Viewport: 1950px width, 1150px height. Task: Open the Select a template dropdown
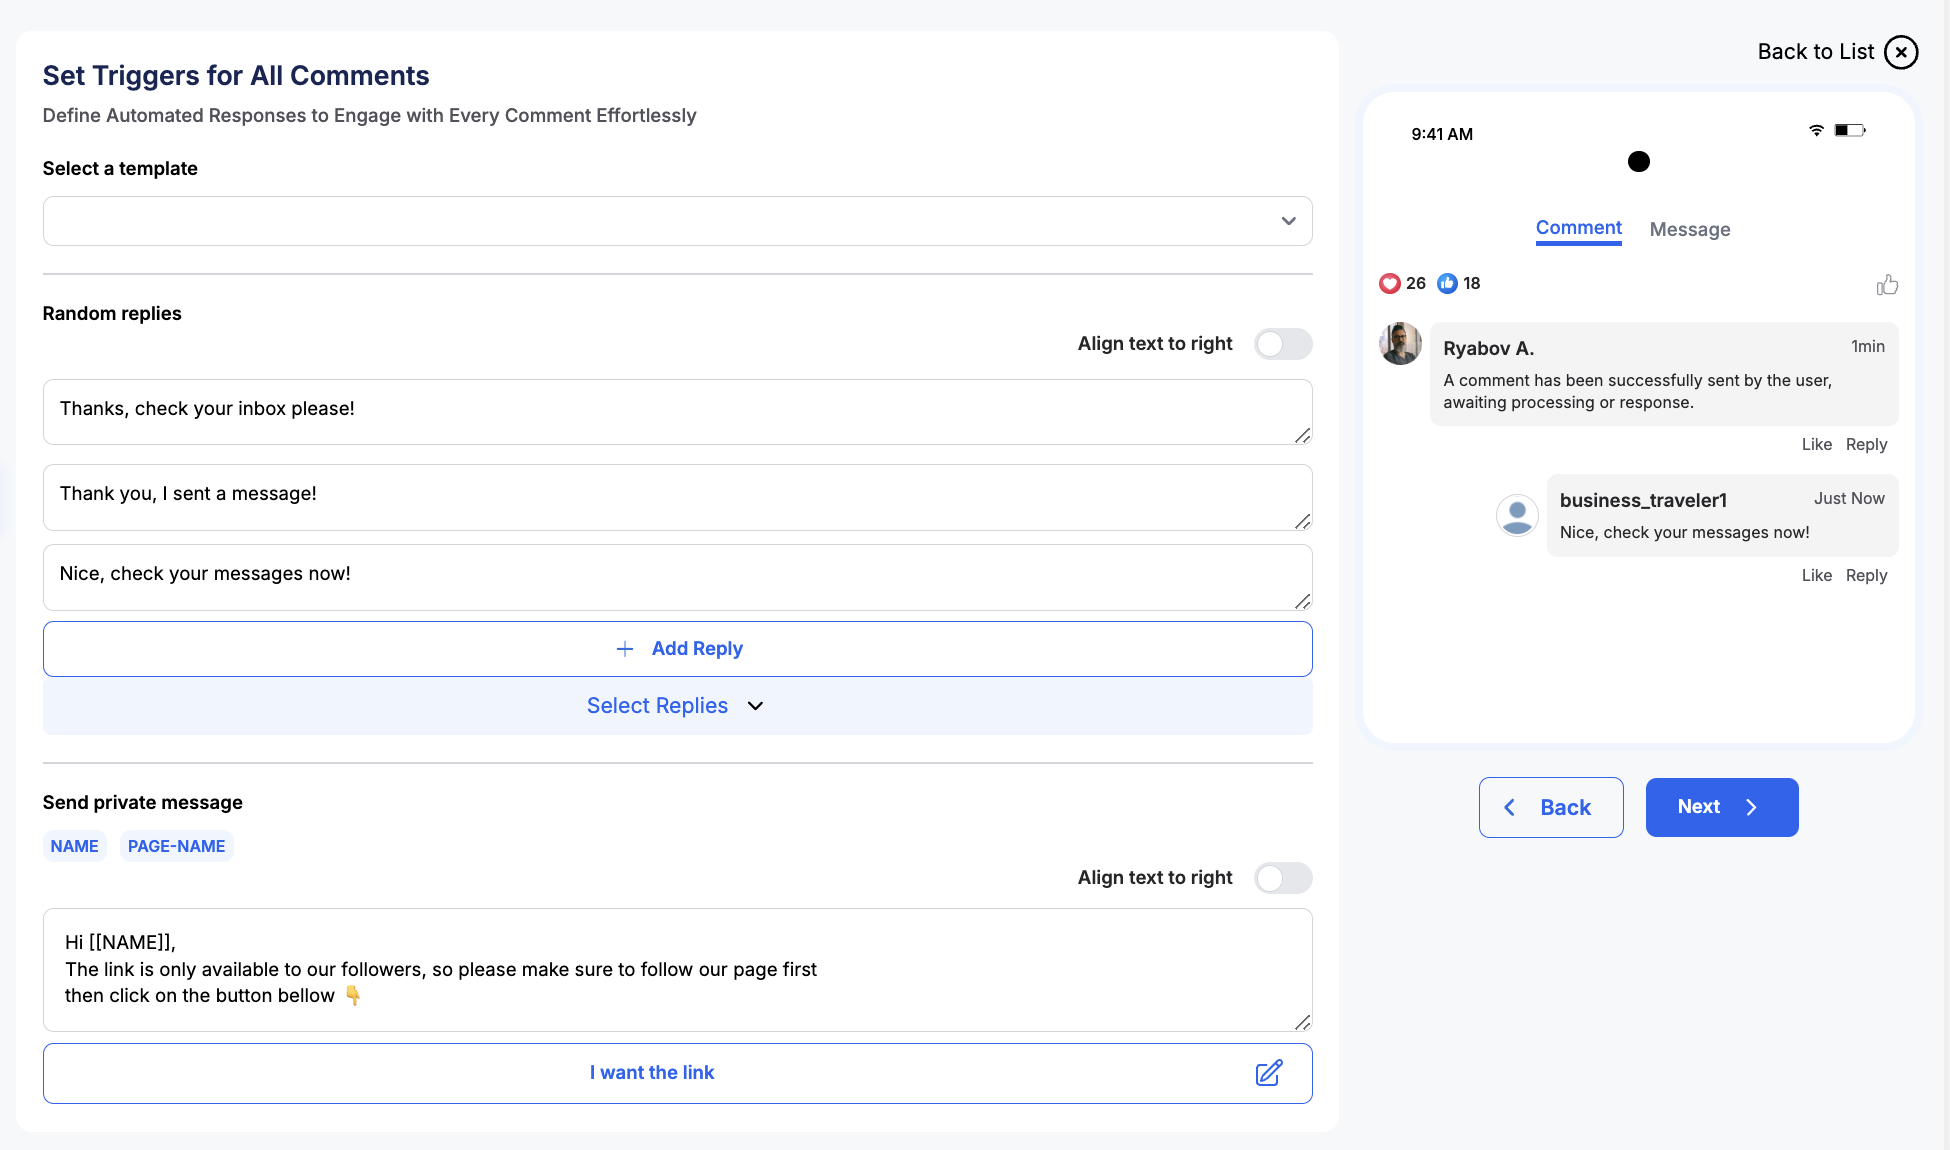(x=677, y=221)
